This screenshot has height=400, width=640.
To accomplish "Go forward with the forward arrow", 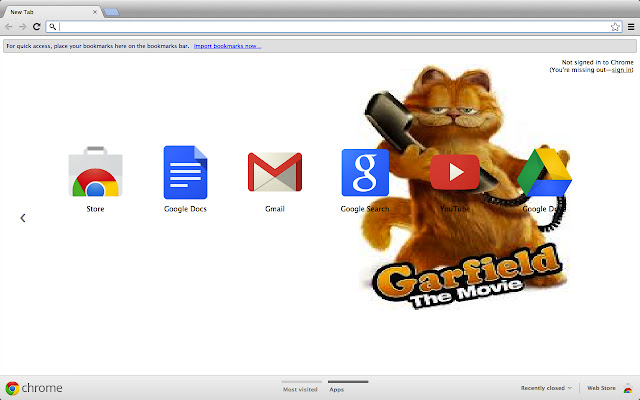I will pos(22,27).
